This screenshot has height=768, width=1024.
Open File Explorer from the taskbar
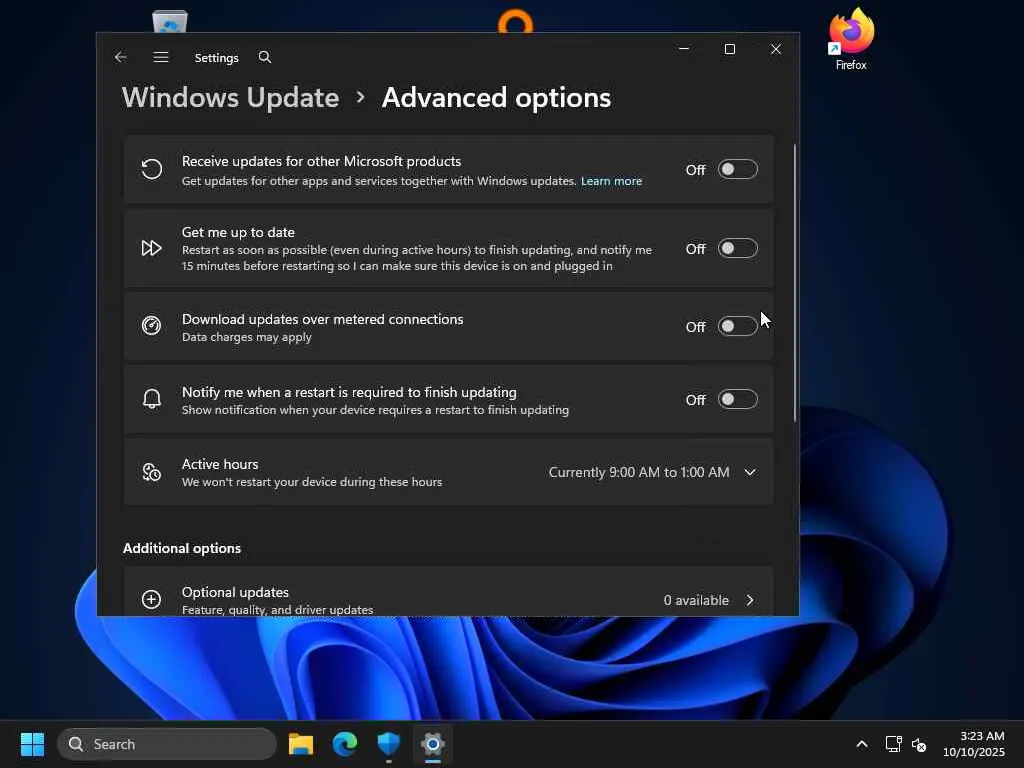pos(301,744)
